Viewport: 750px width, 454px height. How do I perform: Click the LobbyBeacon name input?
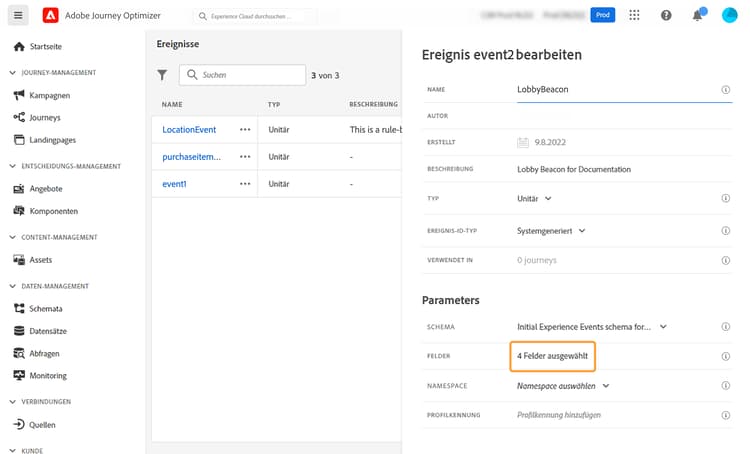click(x=610, y=90)
